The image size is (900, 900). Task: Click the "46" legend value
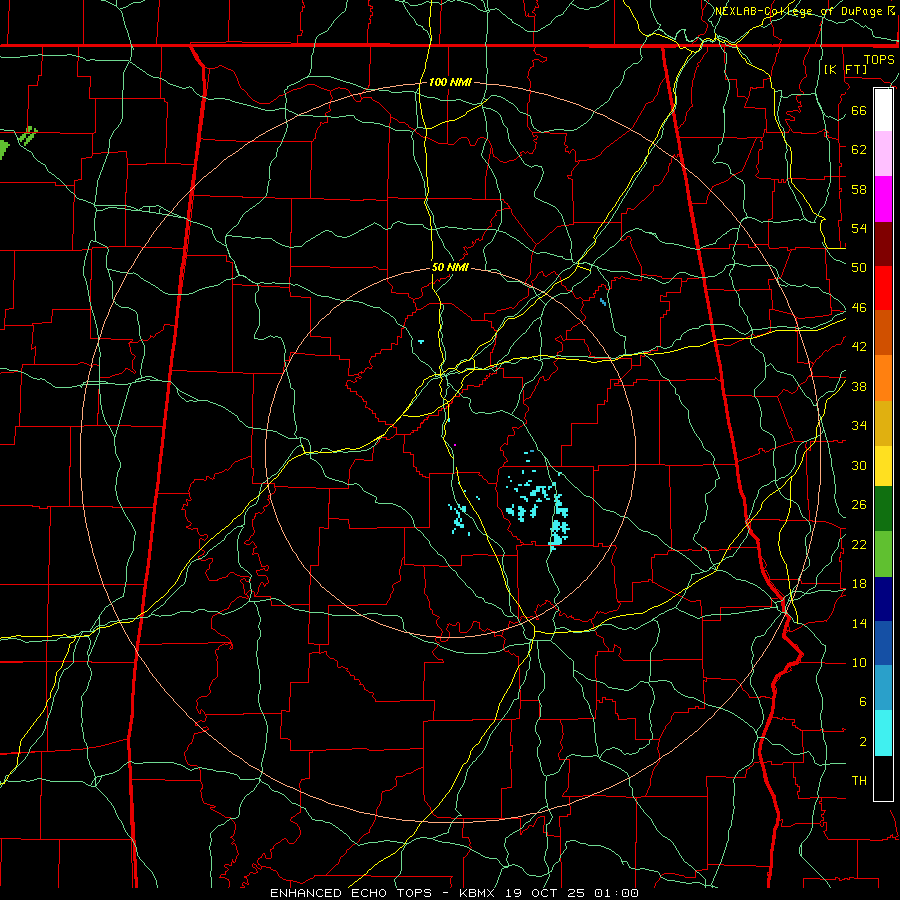coord(859,308)
